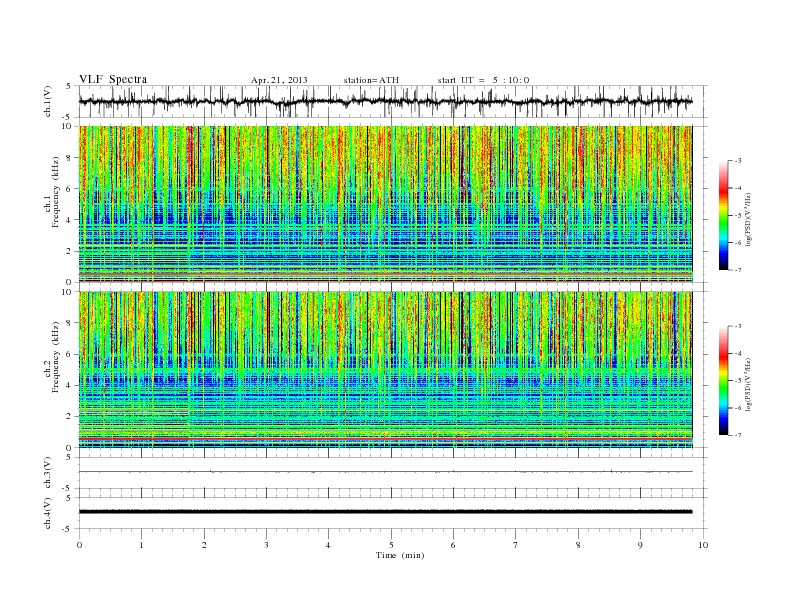
Task: Click the ch.2 spectrogram plot
Action: click(385, 370)
